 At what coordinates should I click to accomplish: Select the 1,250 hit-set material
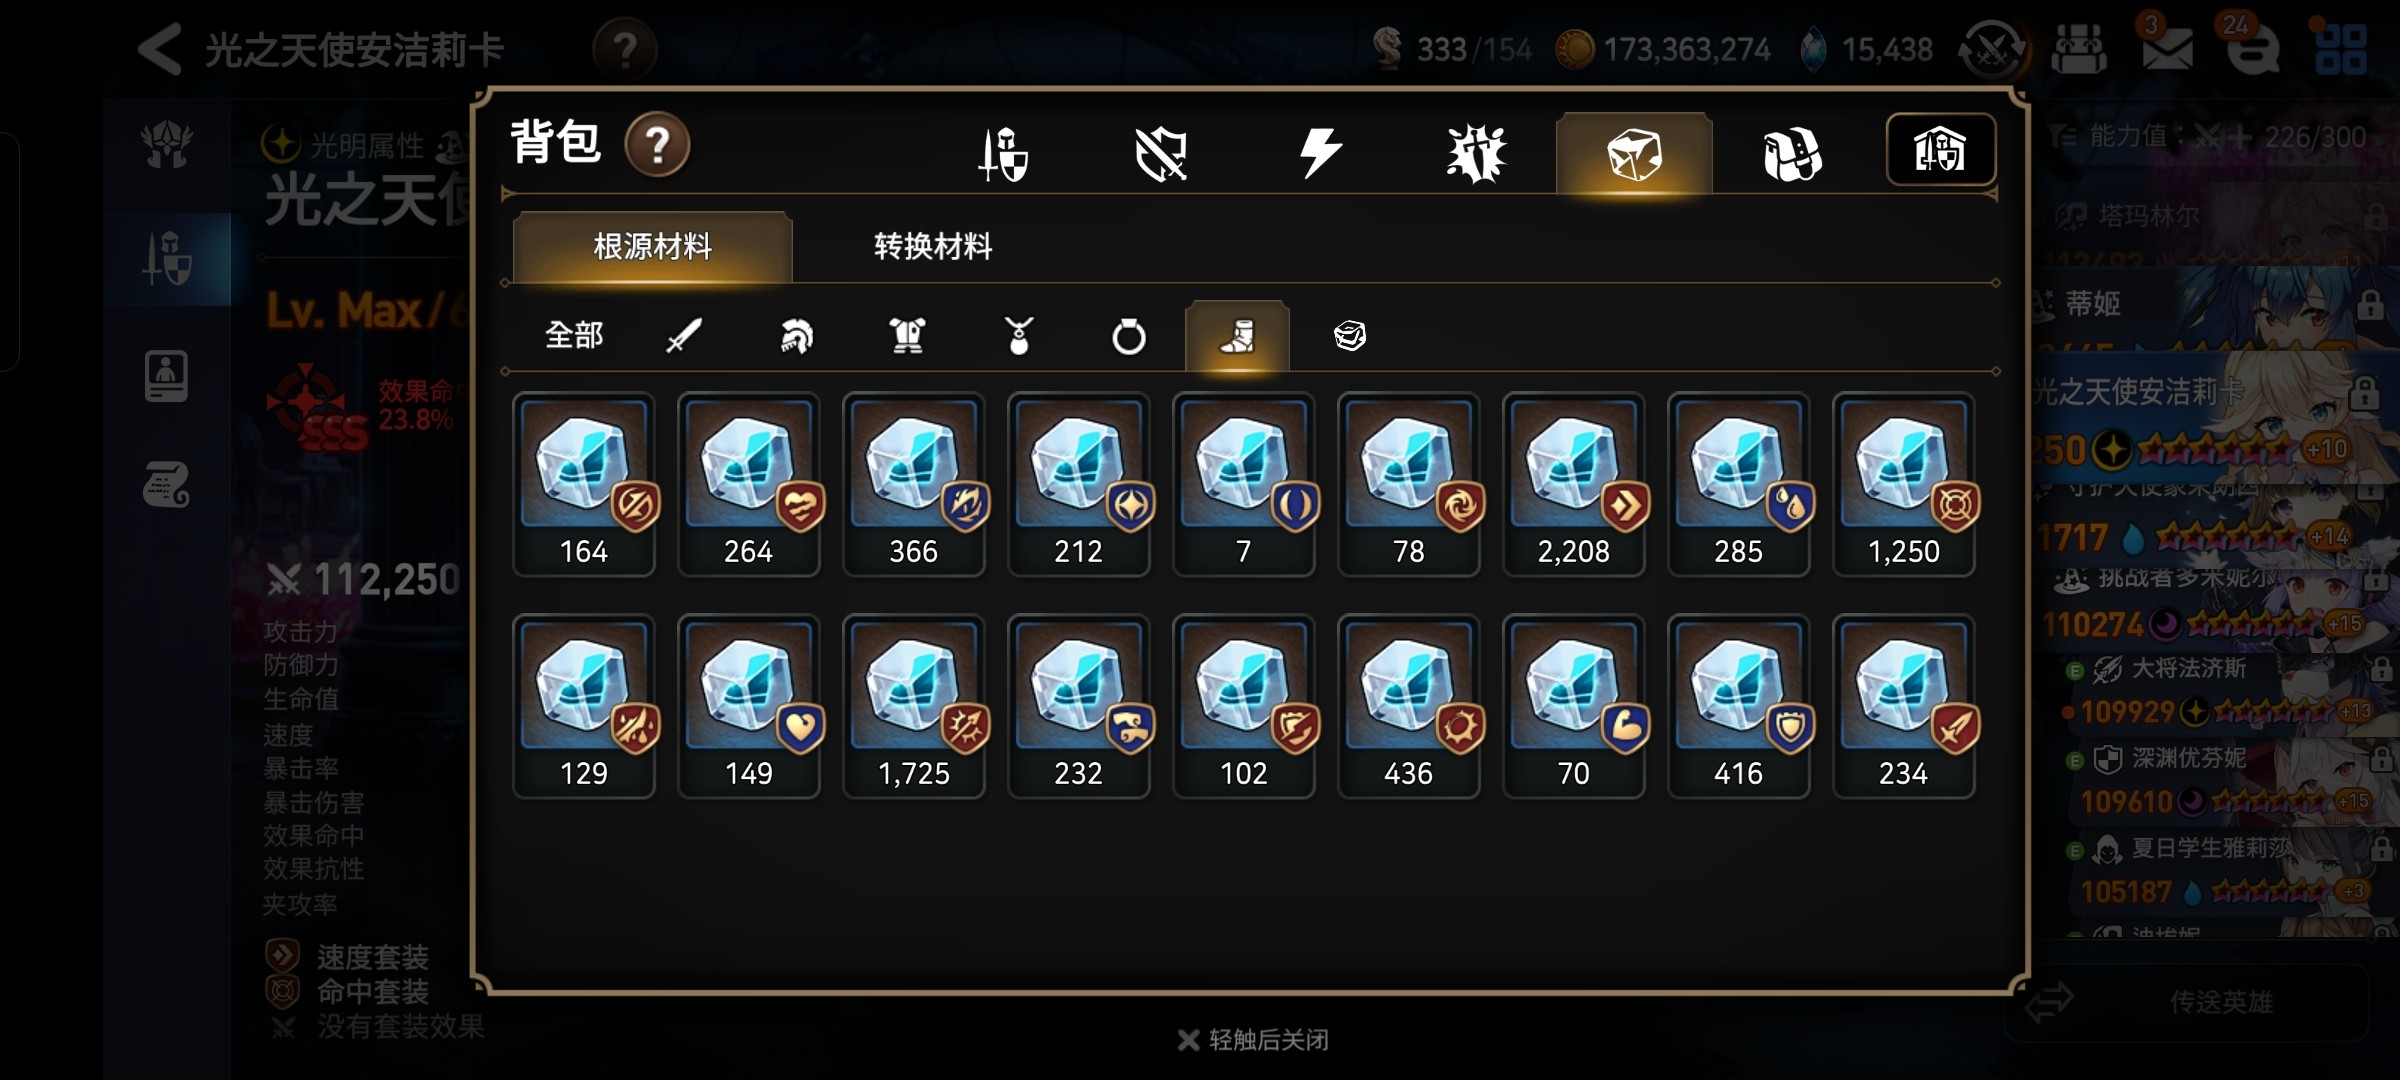(x=1903, y=484)
